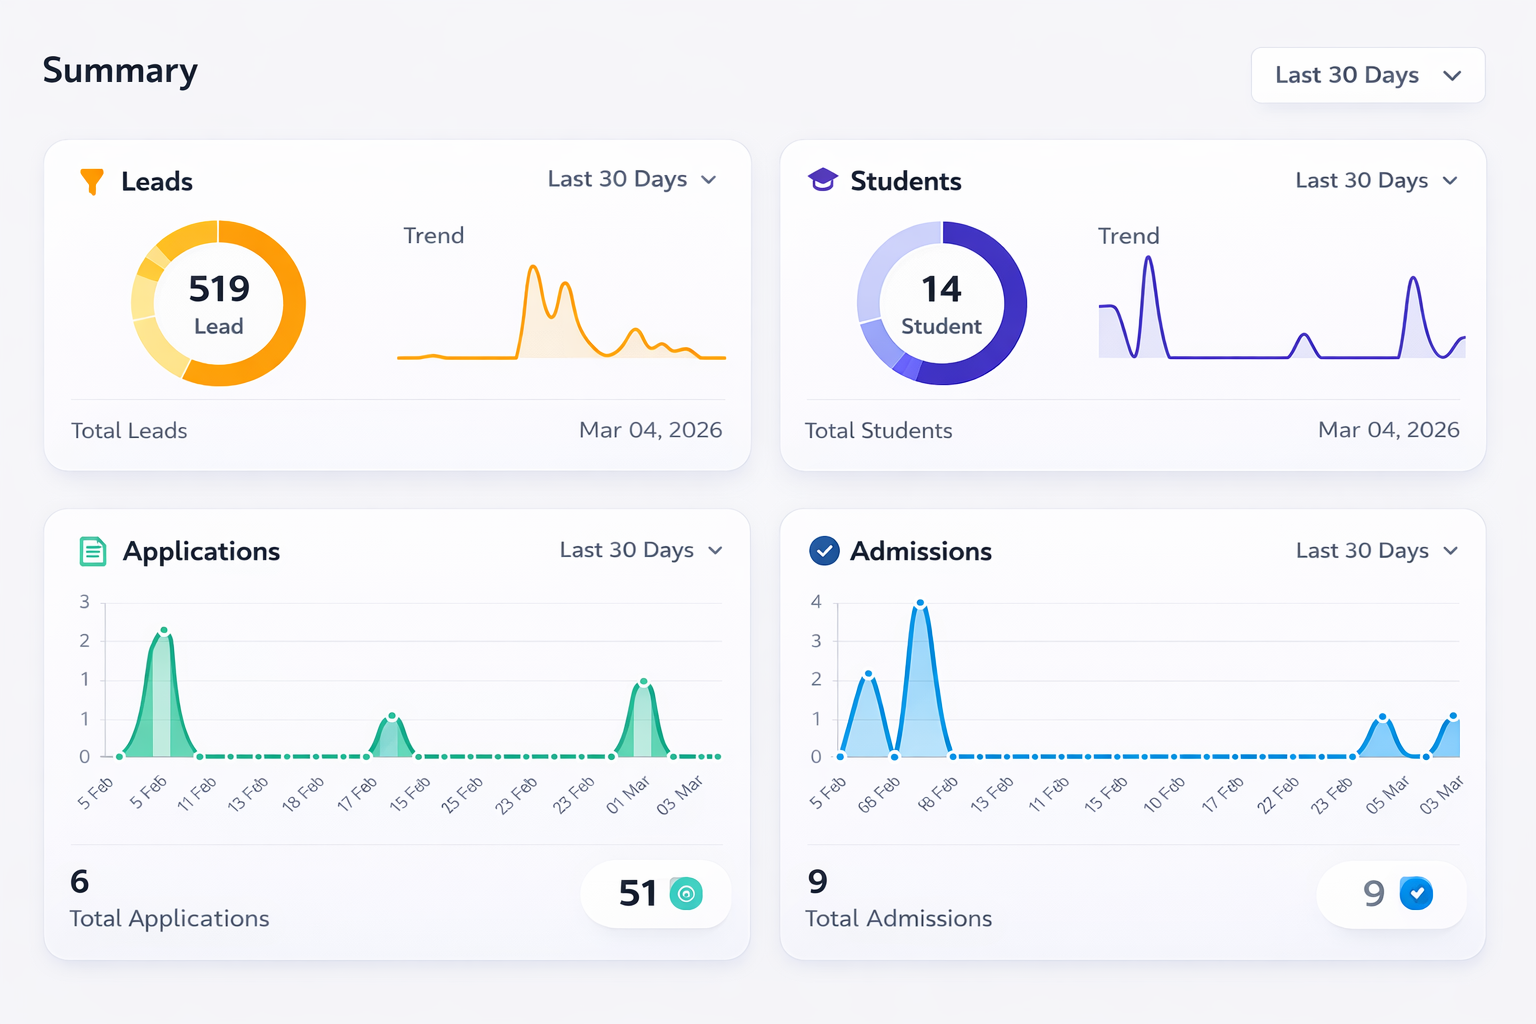The width and height of the screenshot is (1536, 1024).
Task: Click the green document Applications icon
Action: tap(92, 551)
